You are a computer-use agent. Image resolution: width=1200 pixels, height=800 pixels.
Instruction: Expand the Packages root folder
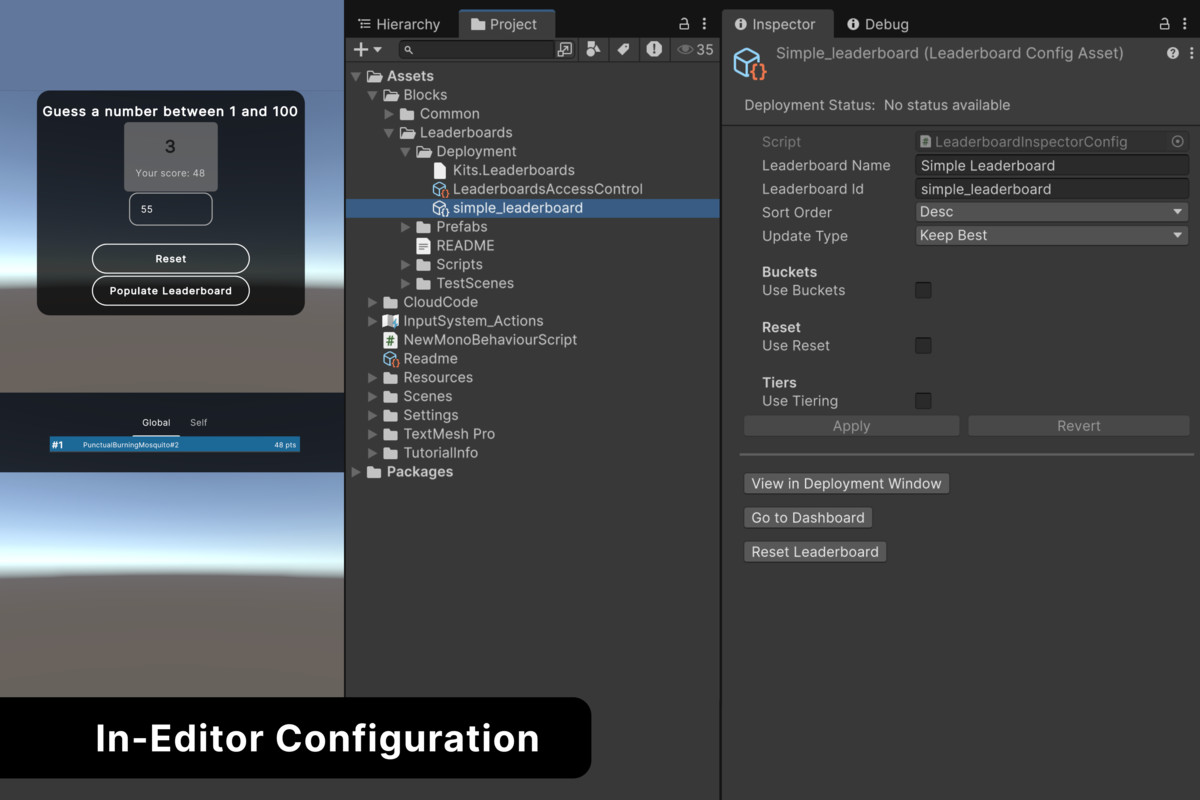pyautogui.click(x=356, y=472)
